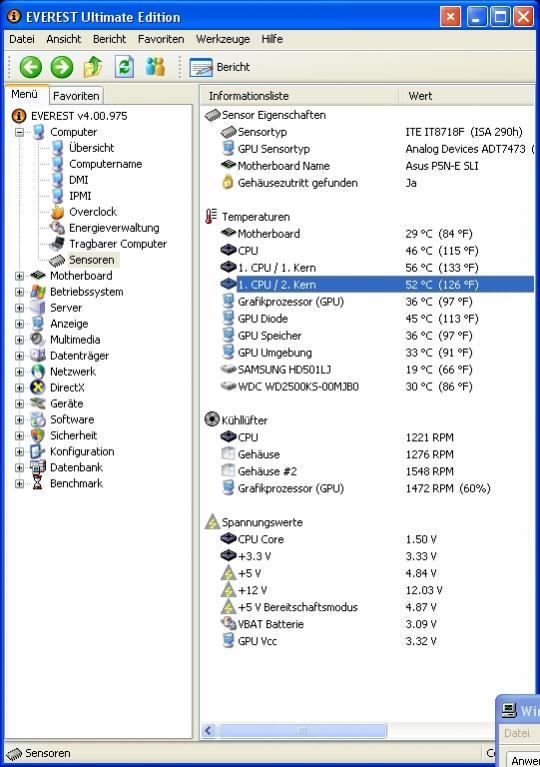Switch to the Favoriten tab
This screenshot has width=540, height=767.
(x=76, y=96)
